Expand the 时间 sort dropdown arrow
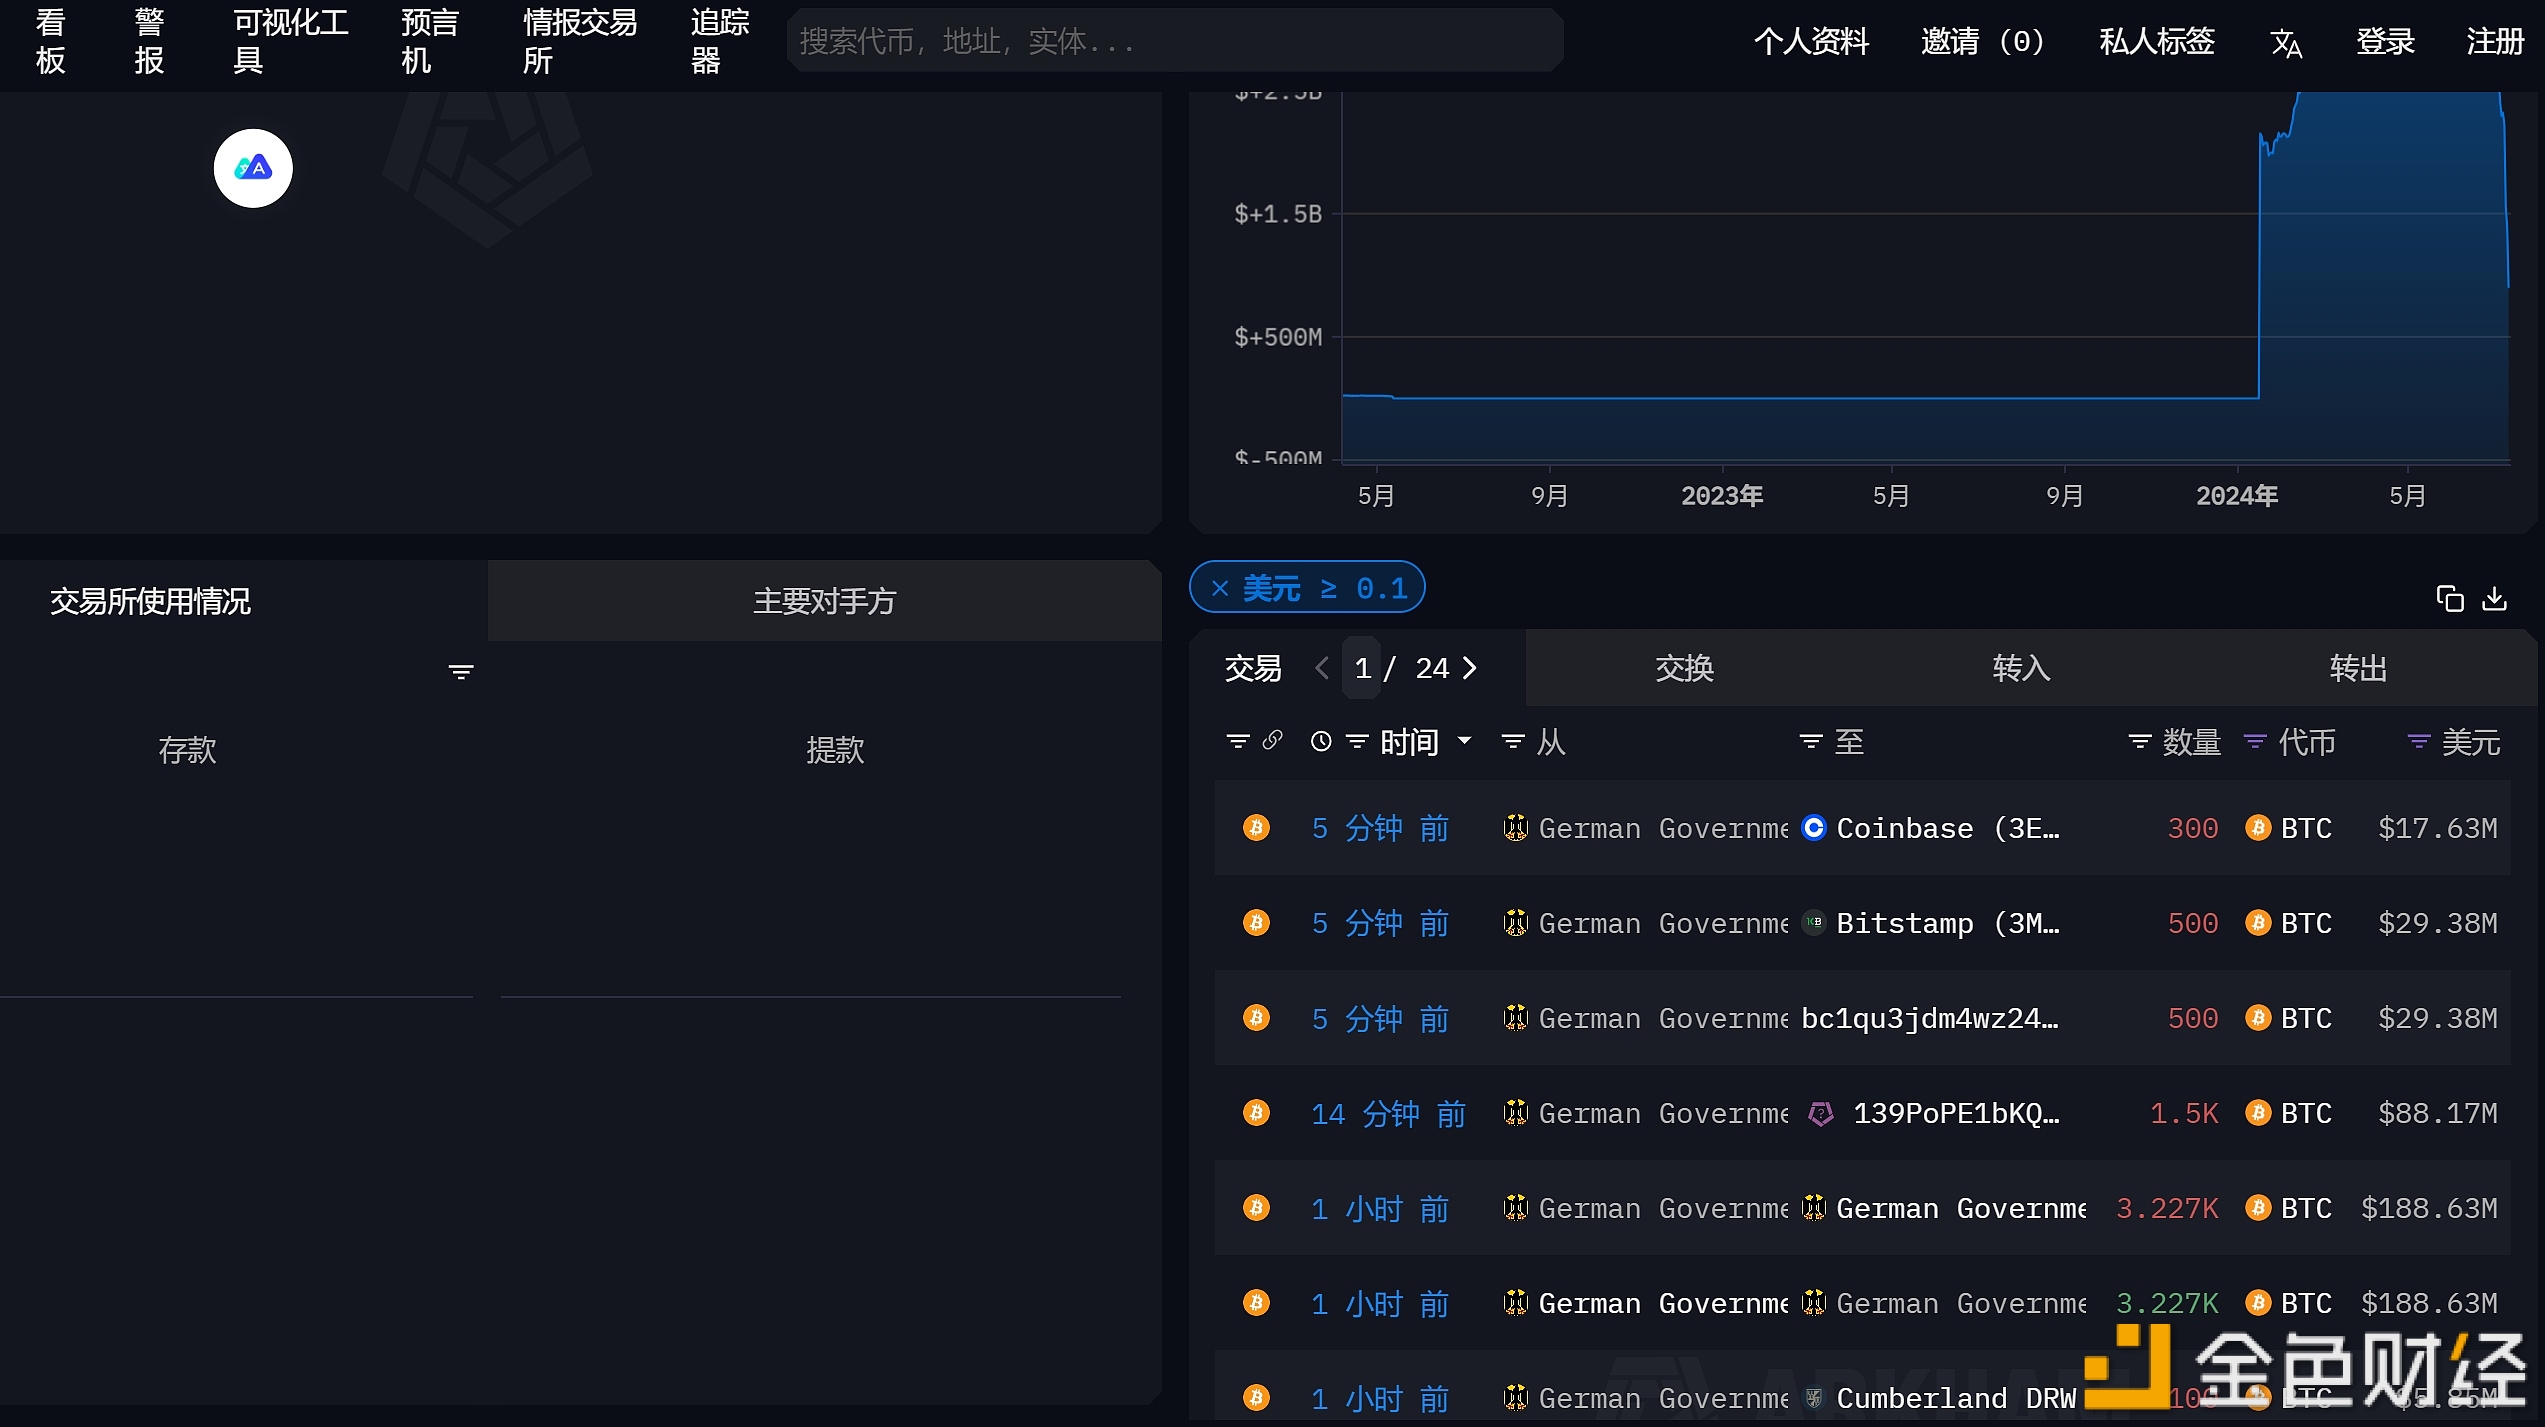2545x1427 pixels. tap(1464, 741)
